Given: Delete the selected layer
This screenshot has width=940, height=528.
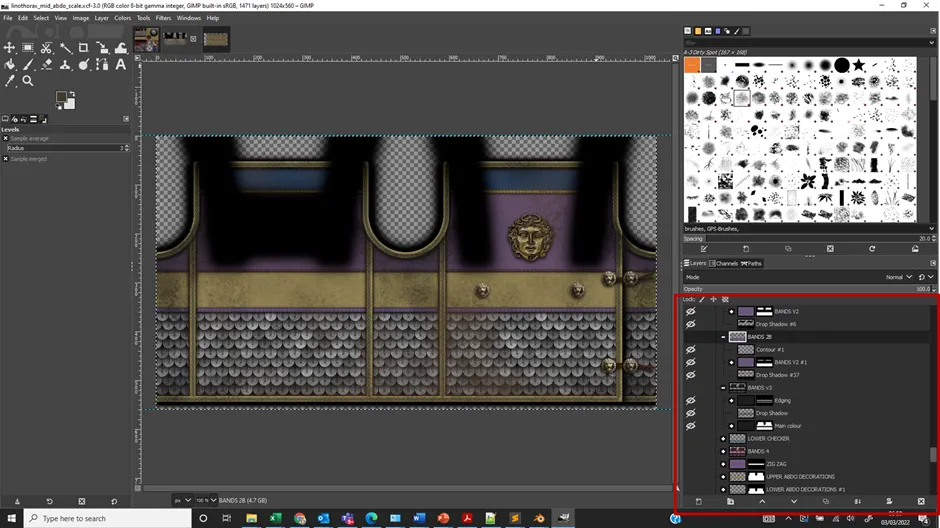Looking at the screenshot, I should pyautogui.click(x=921, y=502).
